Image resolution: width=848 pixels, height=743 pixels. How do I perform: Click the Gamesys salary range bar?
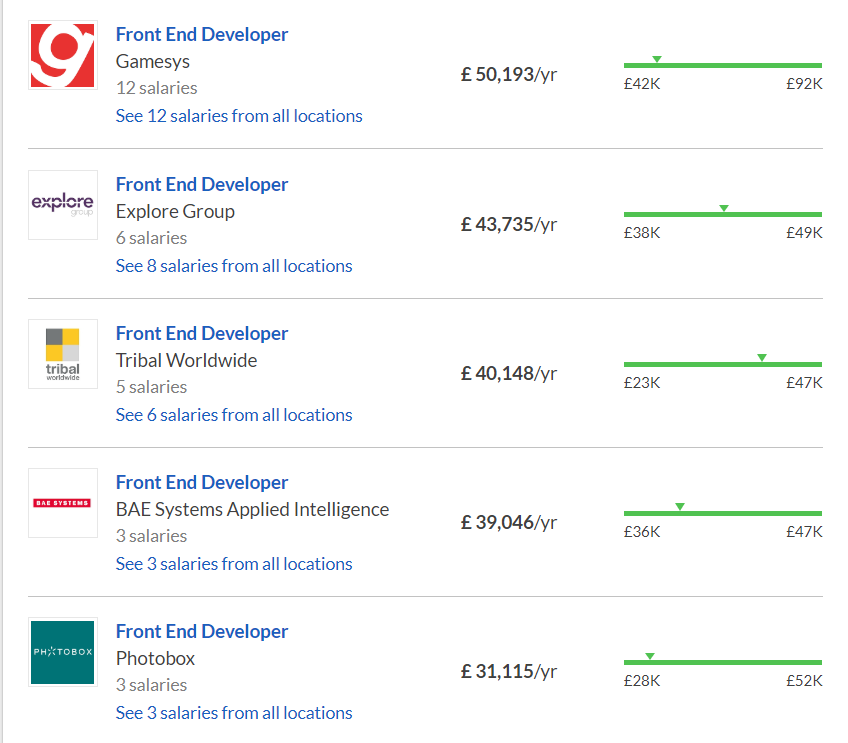(x=723, y=65)
